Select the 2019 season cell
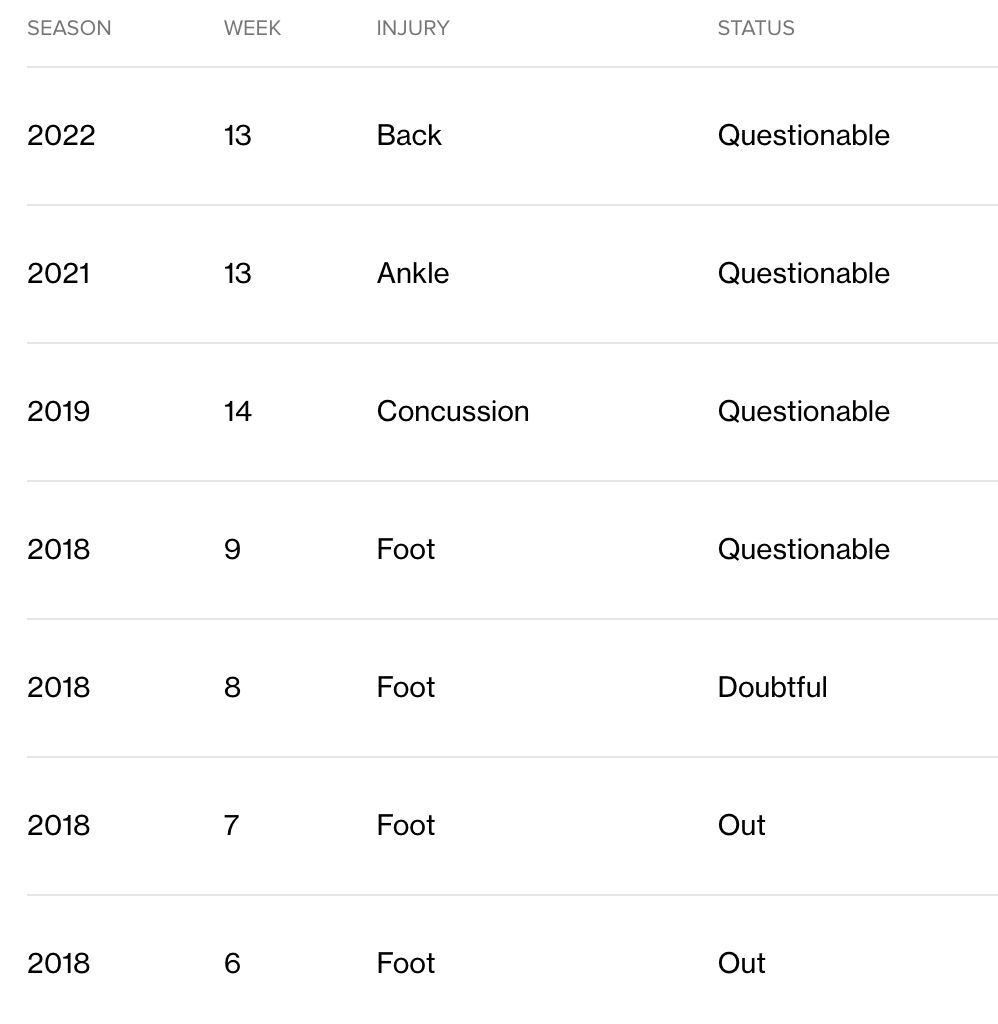 click(x=58, y=411)
